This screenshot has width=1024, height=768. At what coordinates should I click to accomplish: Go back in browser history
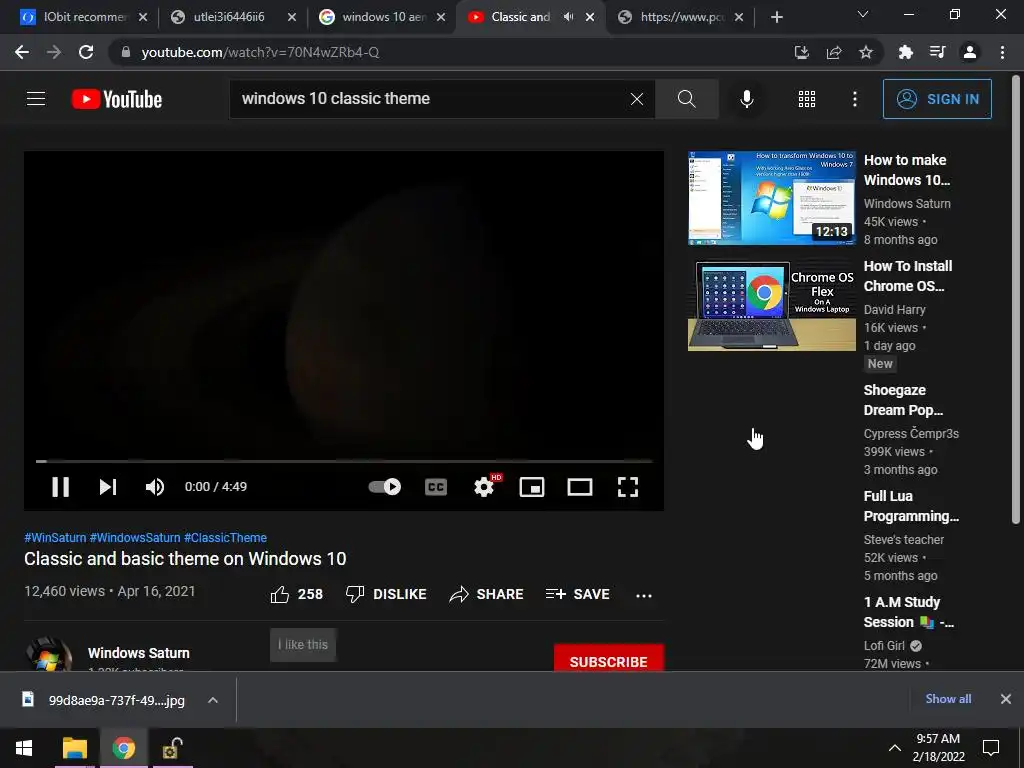pos(22,52)
